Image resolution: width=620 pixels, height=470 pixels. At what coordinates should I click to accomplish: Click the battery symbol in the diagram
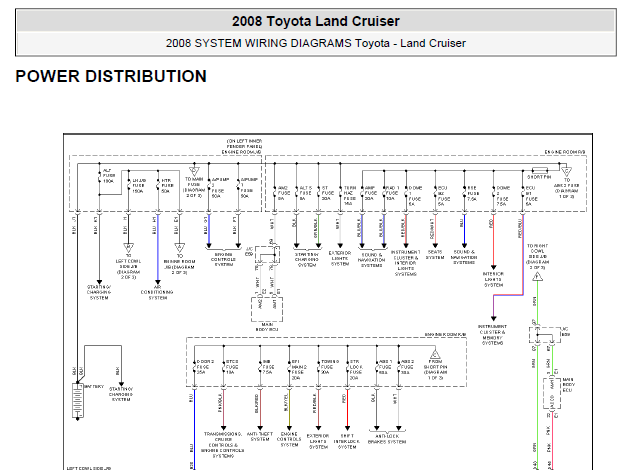coord(78,400)
